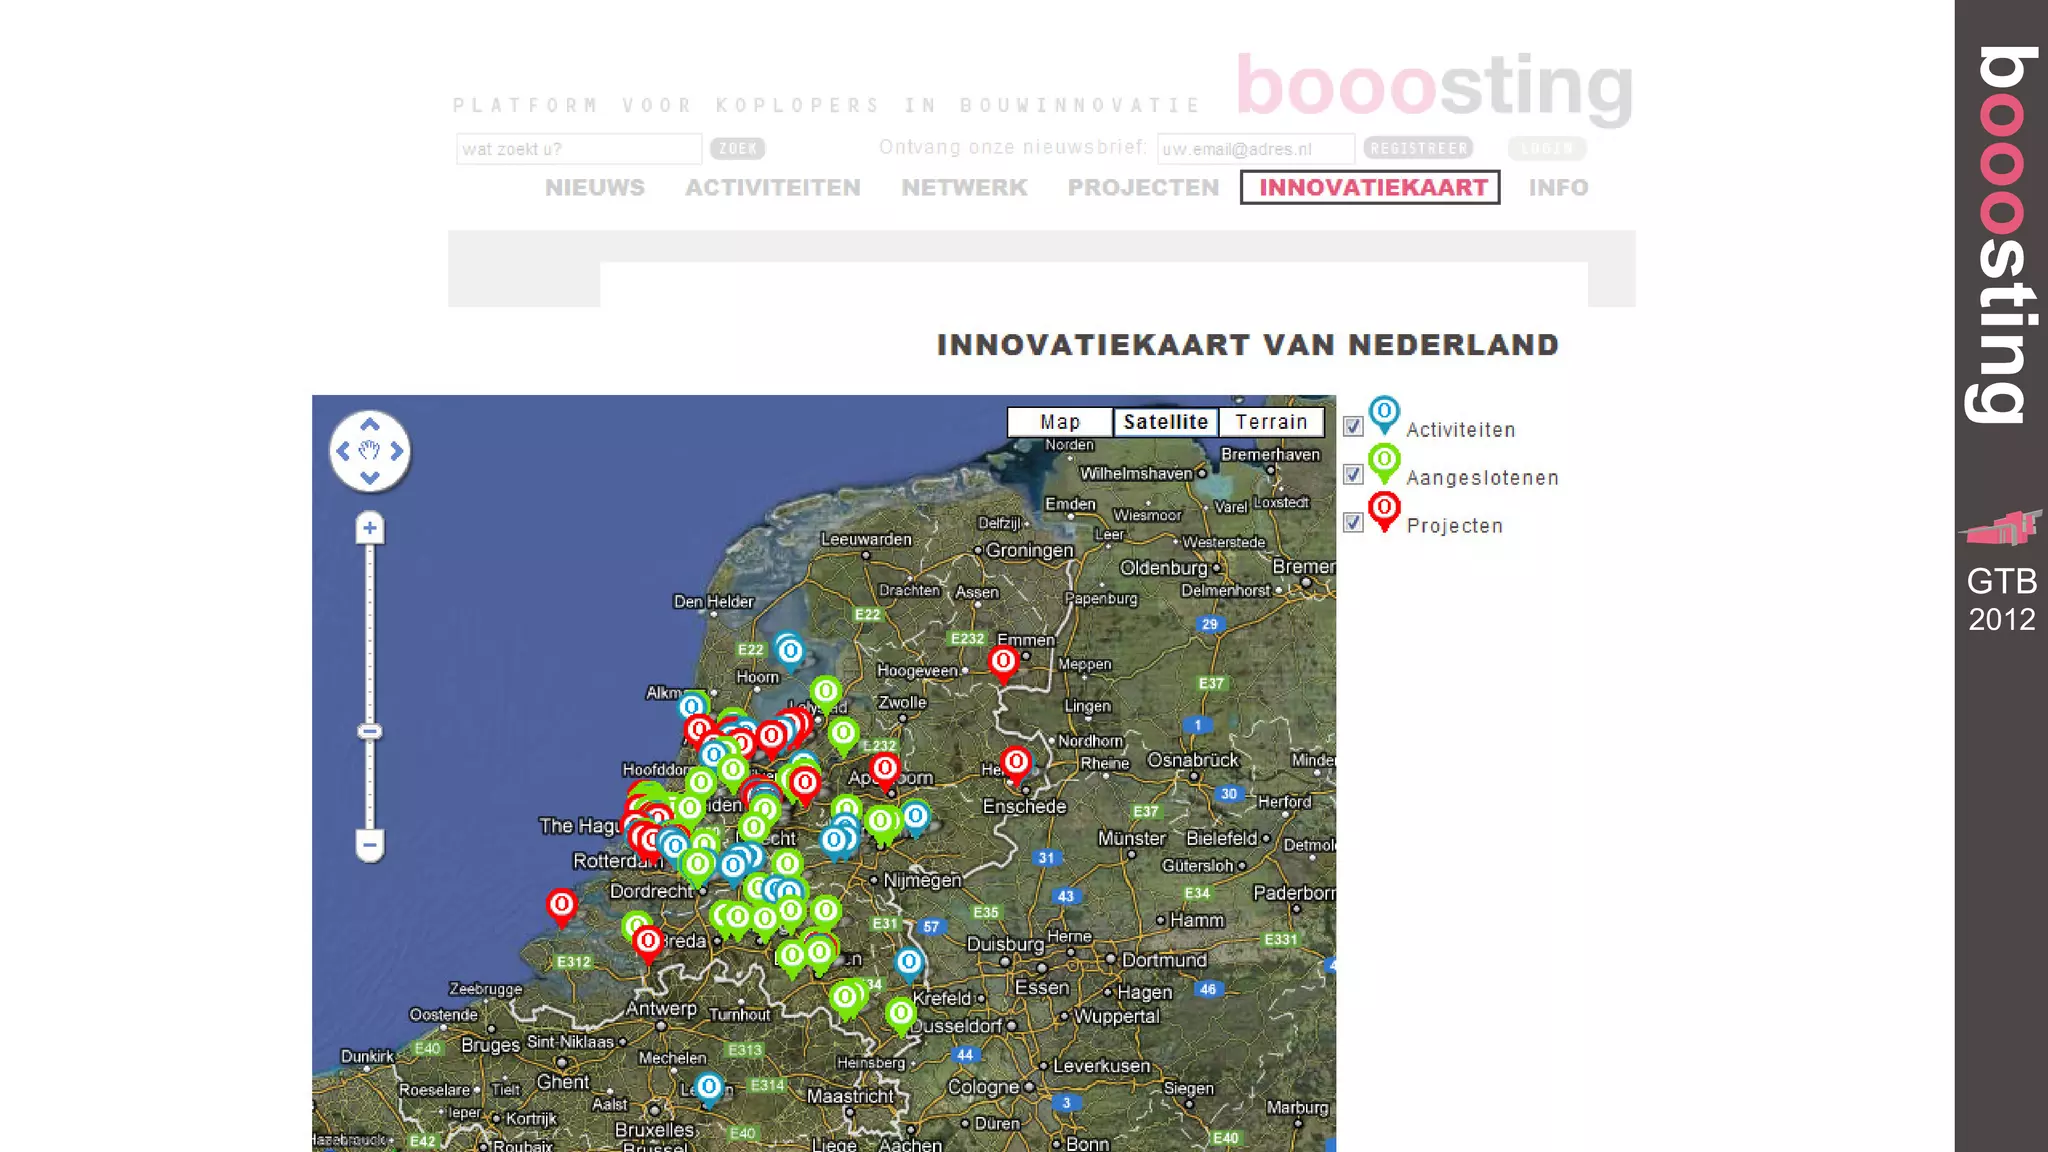Click the Projecten red legend pin
This screenshot has width=2048, height=1152.
tap(1384, 511)
